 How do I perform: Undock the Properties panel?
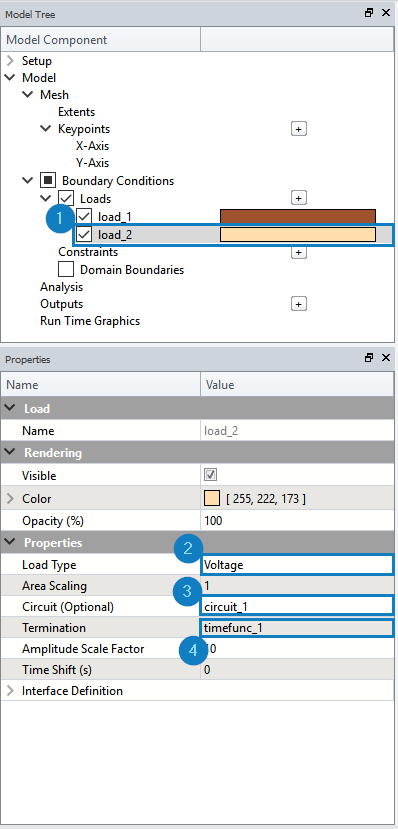click(369, 358)
